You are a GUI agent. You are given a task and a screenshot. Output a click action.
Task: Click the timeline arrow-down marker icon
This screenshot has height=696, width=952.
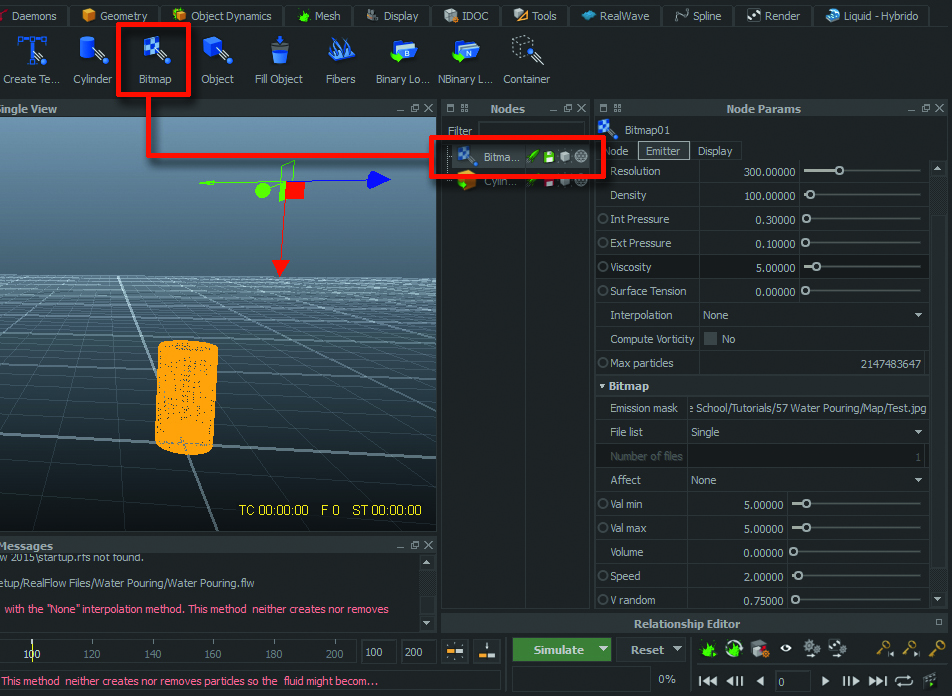(487, 652)
